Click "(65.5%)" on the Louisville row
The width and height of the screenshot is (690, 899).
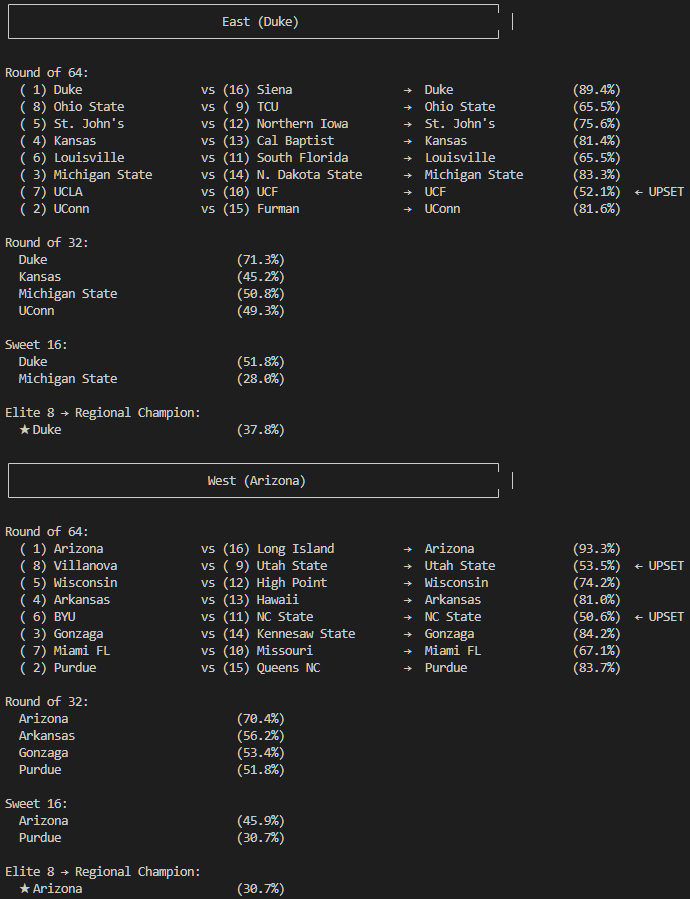pos(597,158)
